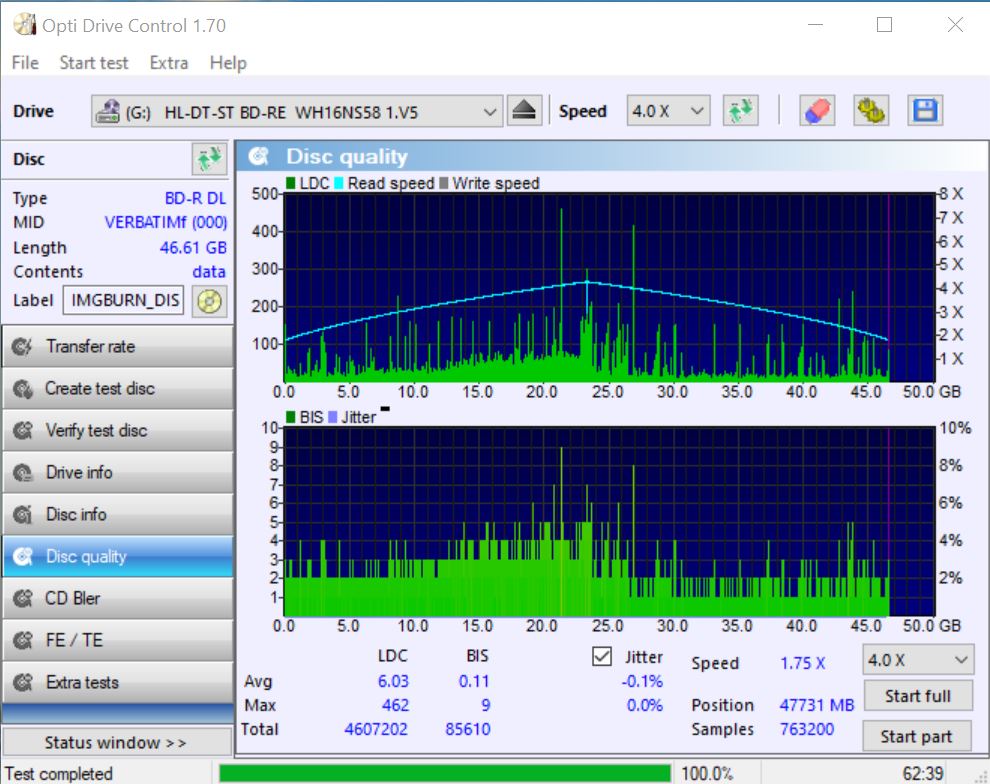Click the Start part button

tap(917, 736)
